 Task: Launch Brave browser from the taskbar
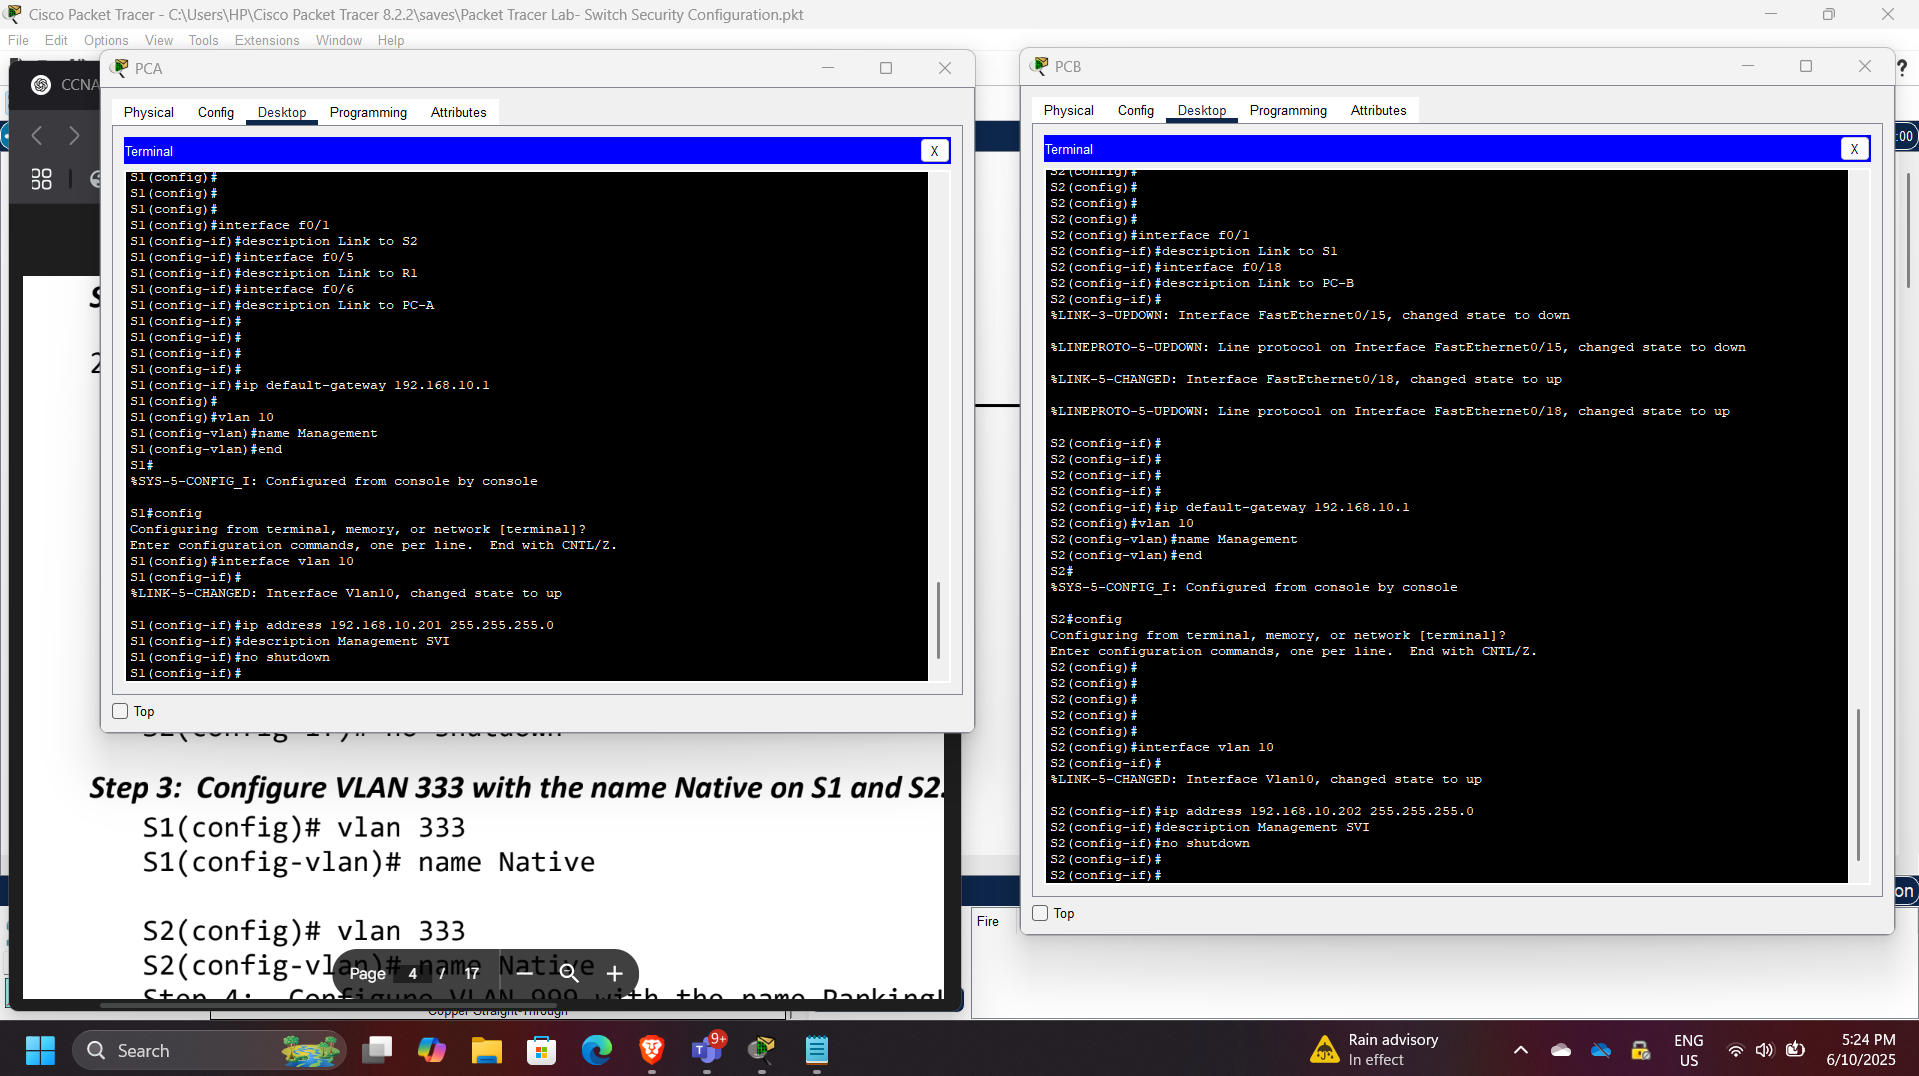tap(651, 1050)
